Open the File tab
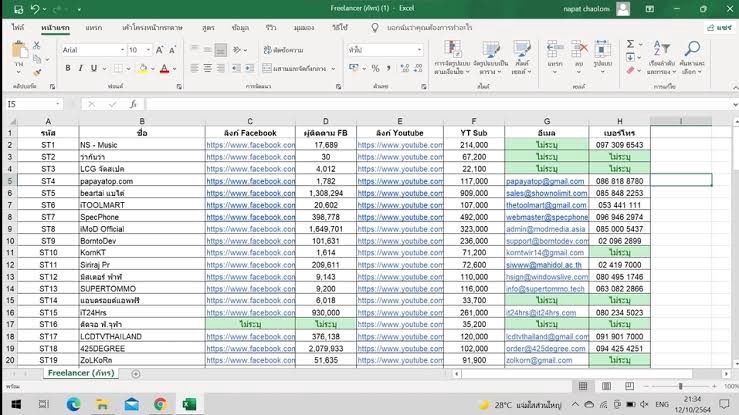The image size is (739, 415). click(18, 28)
